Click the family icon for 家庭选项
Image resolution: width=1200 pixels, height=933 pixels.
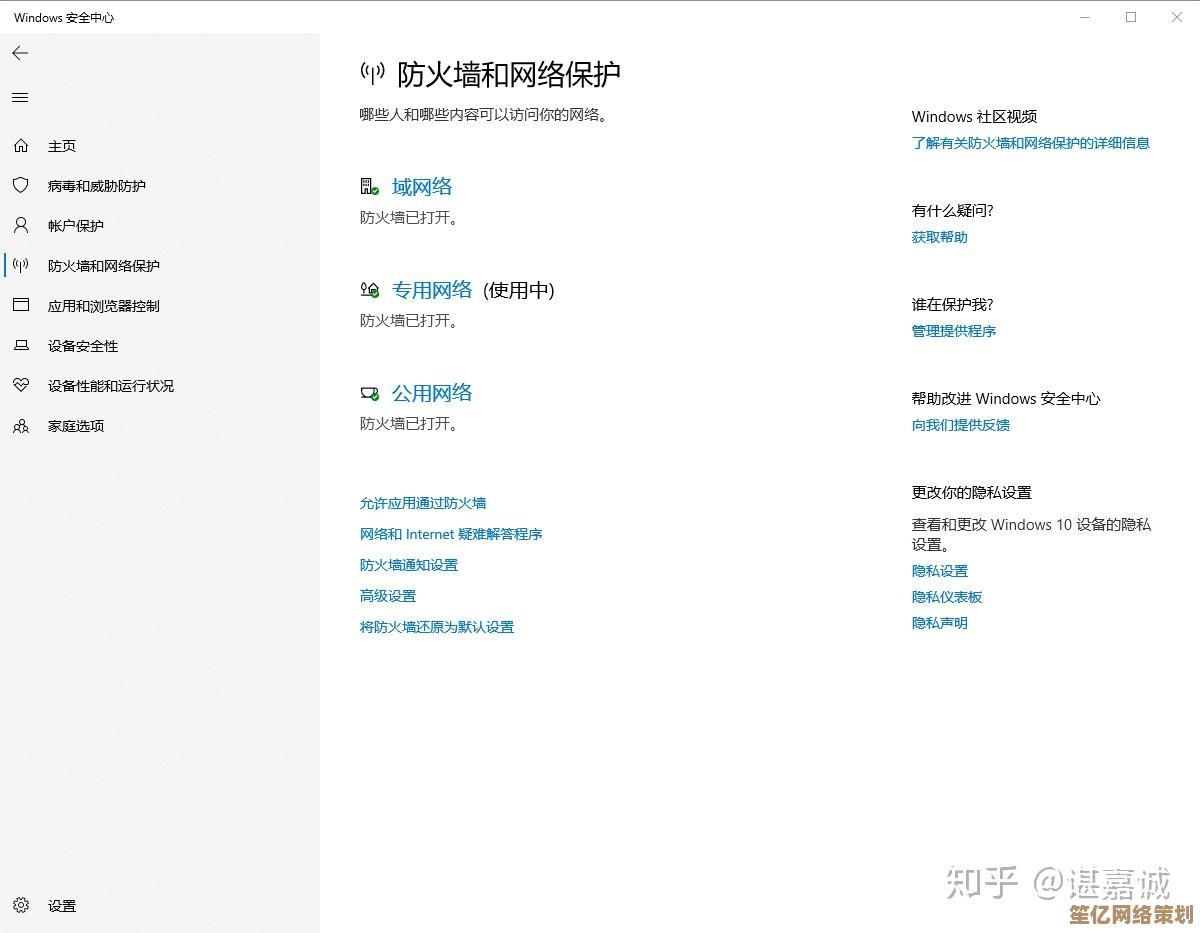tap(21, 426)
